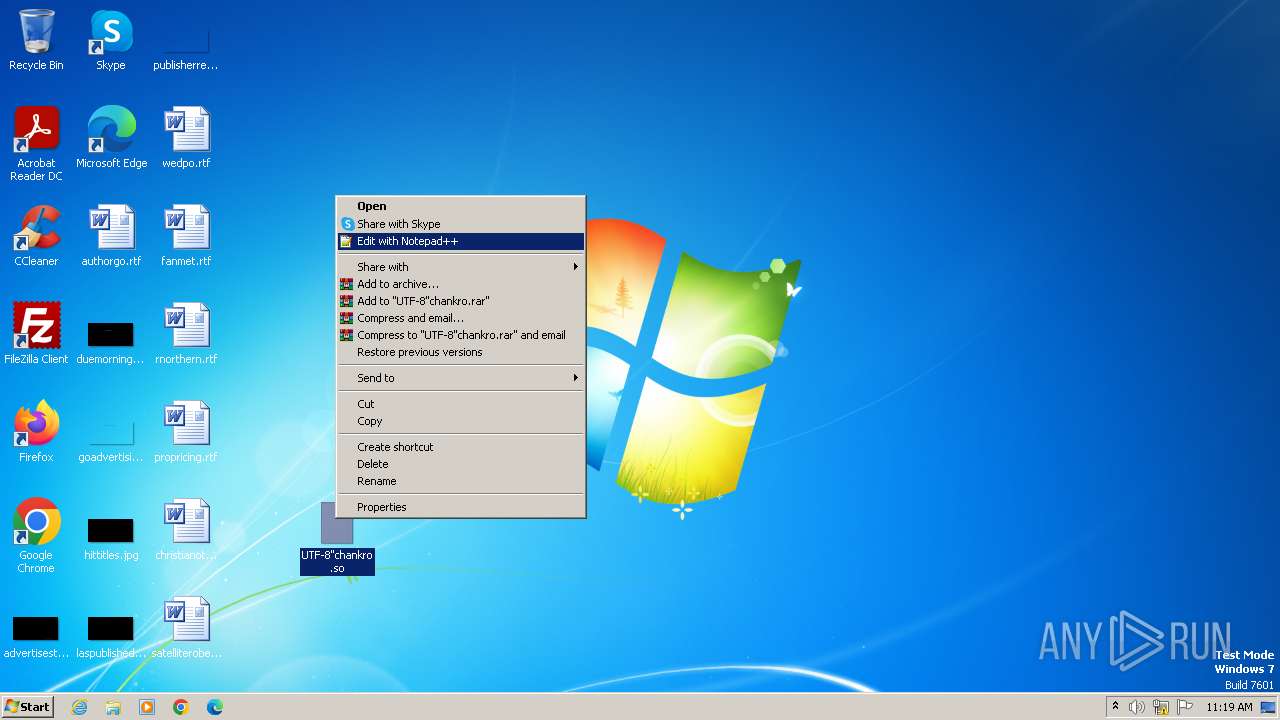Choose Rename in the context menu
The image size is (1280, 720).
coord(461,481)
